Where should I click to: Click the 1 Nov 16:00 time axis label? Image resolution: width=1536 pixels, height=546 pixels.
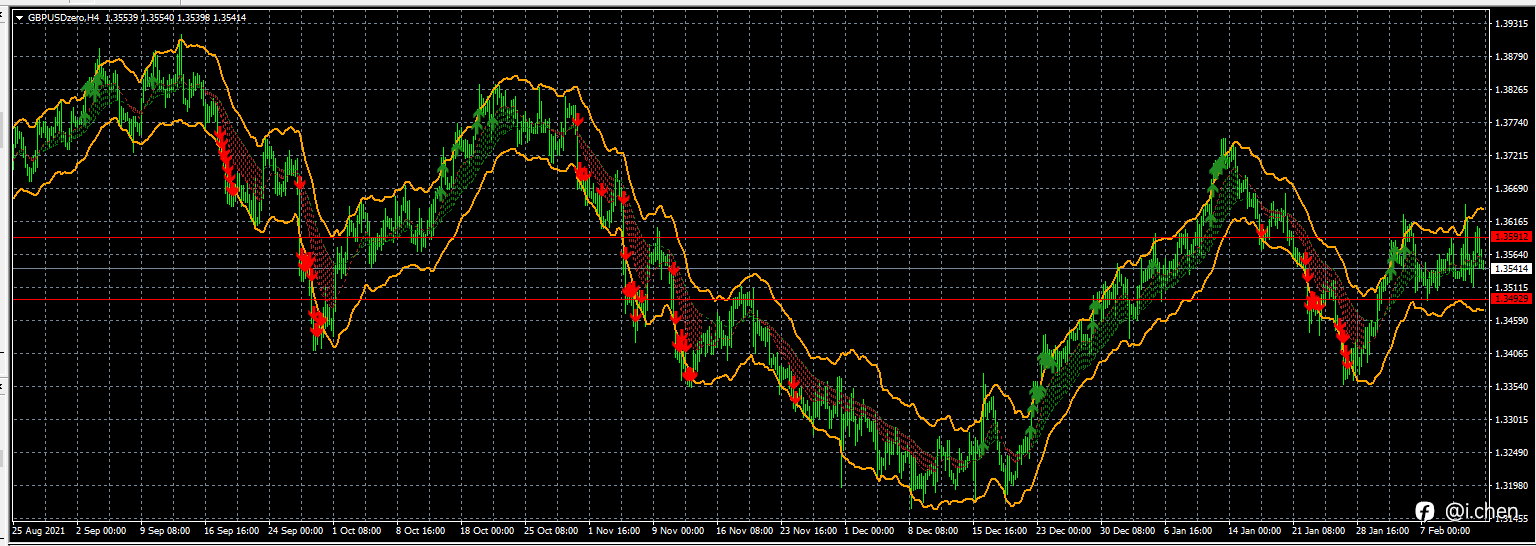tap(615, 532)
